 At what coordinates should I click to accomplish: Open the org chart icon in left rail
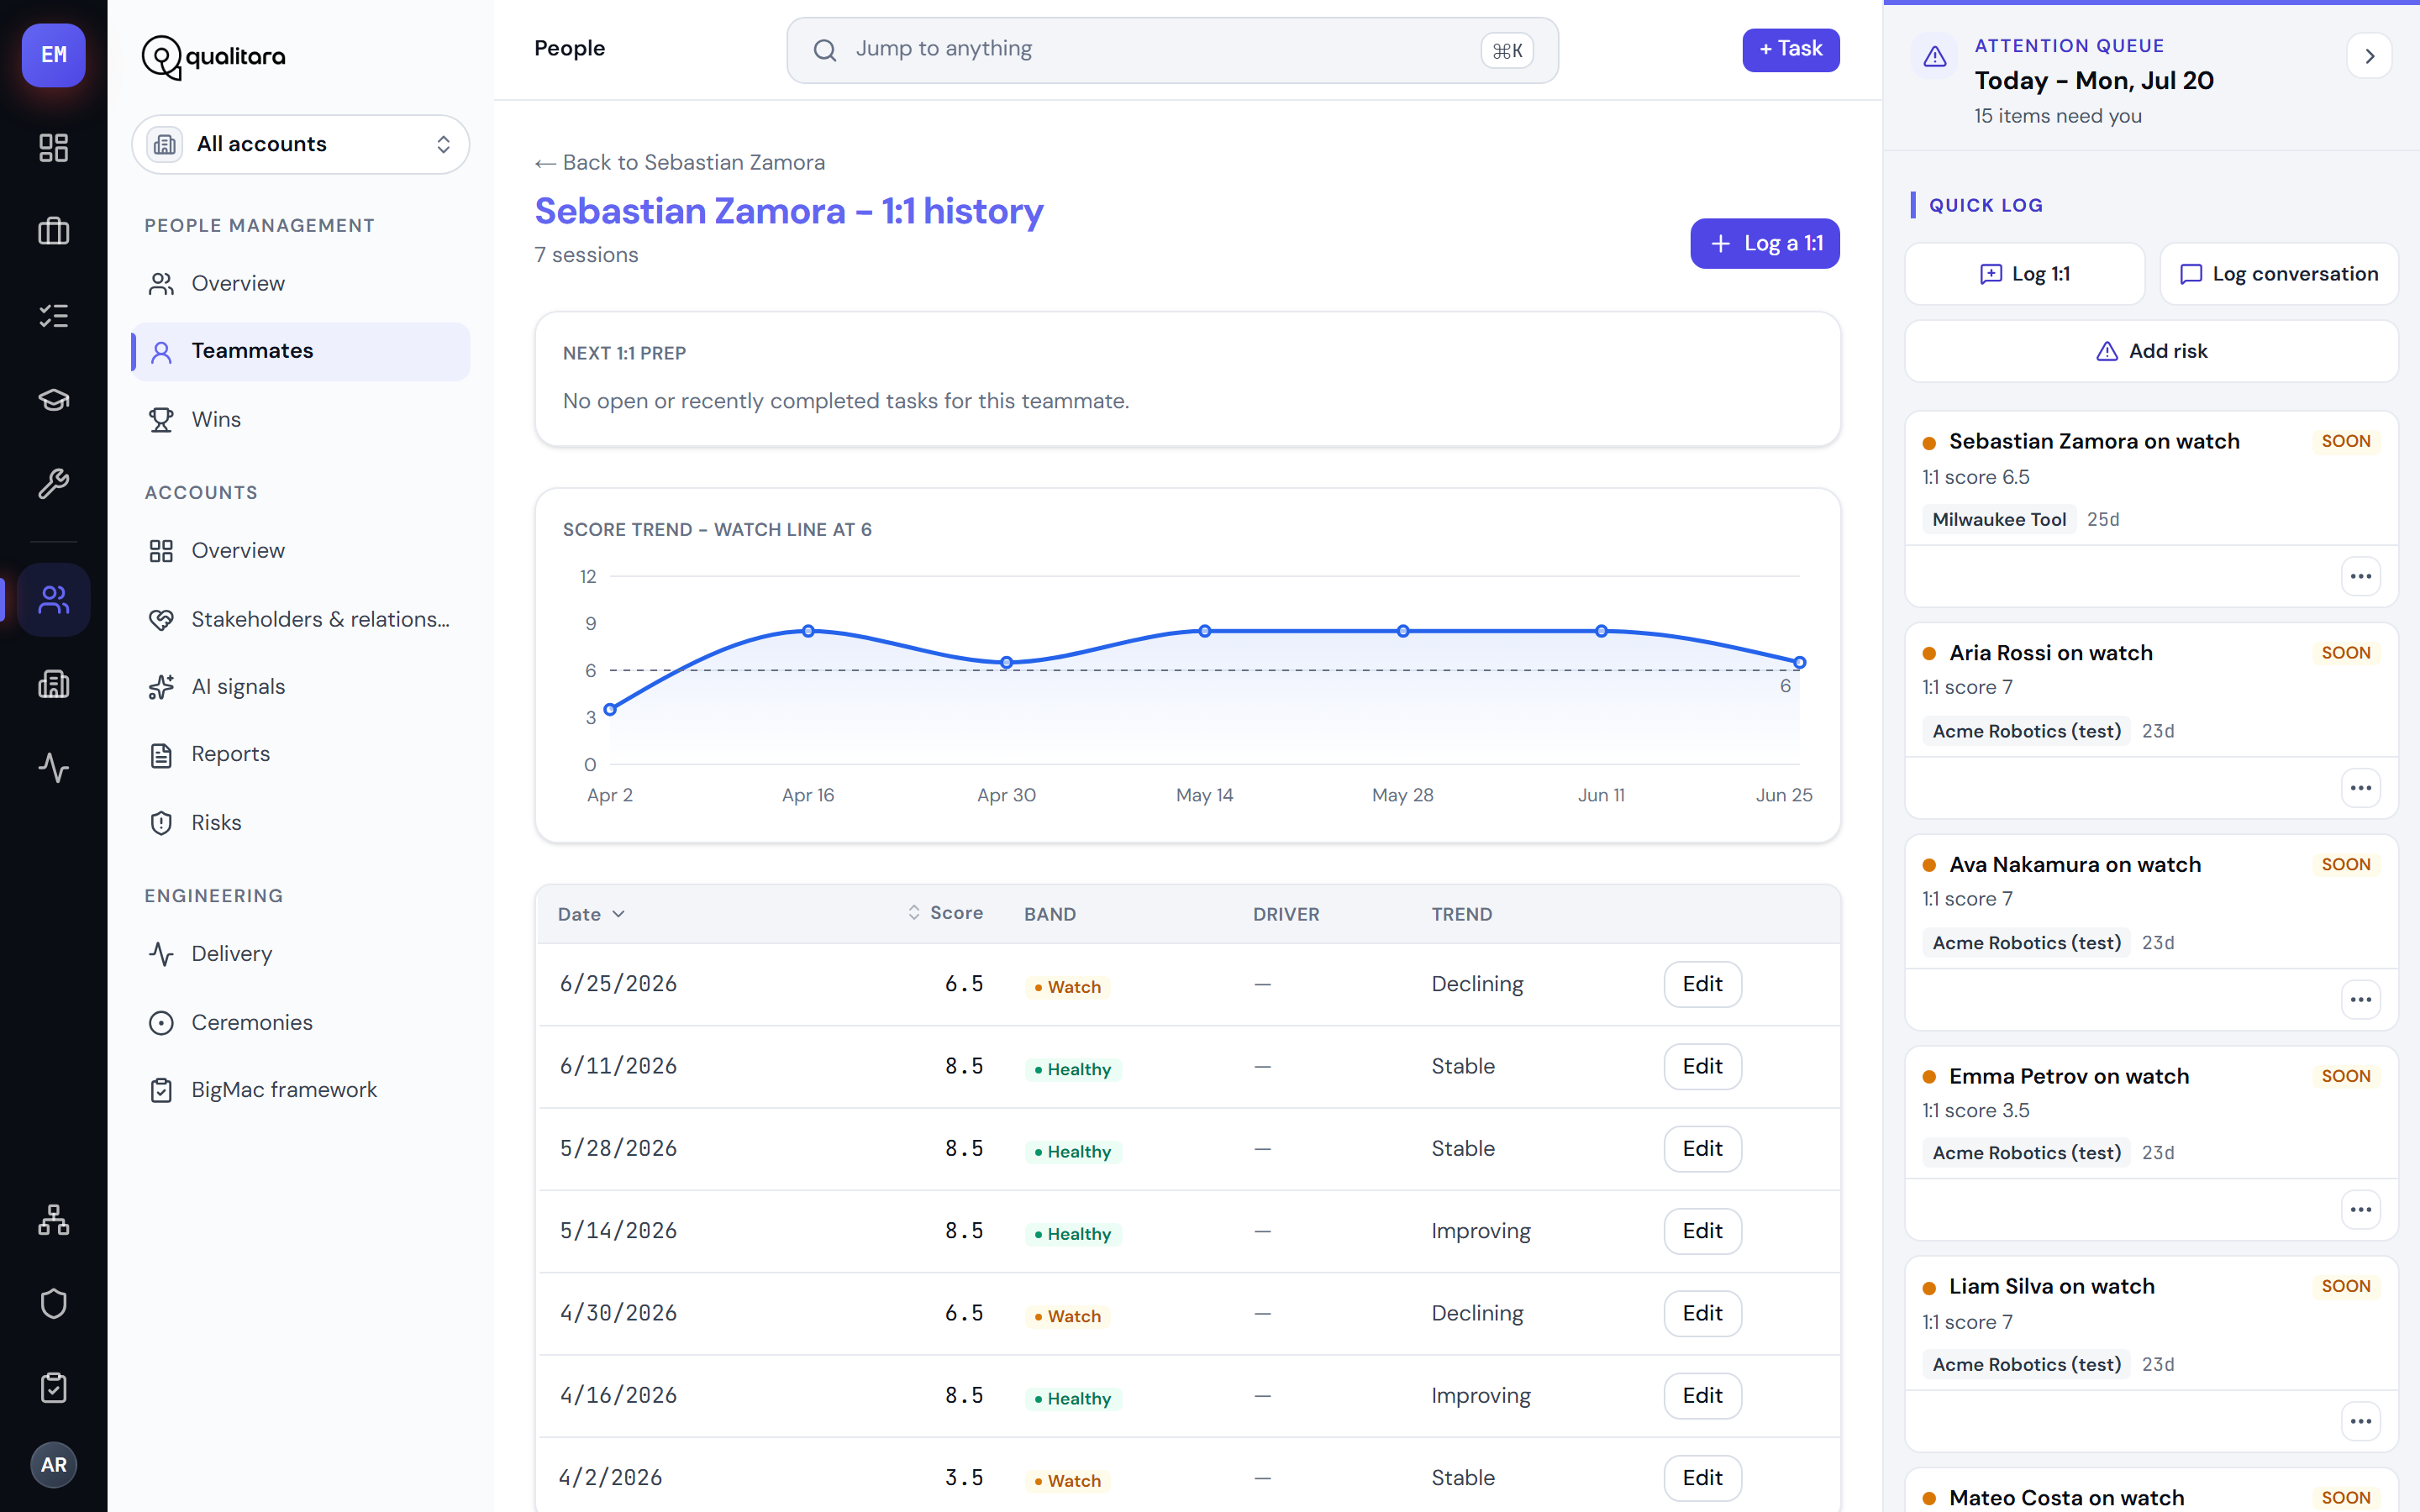(53, 1220)
